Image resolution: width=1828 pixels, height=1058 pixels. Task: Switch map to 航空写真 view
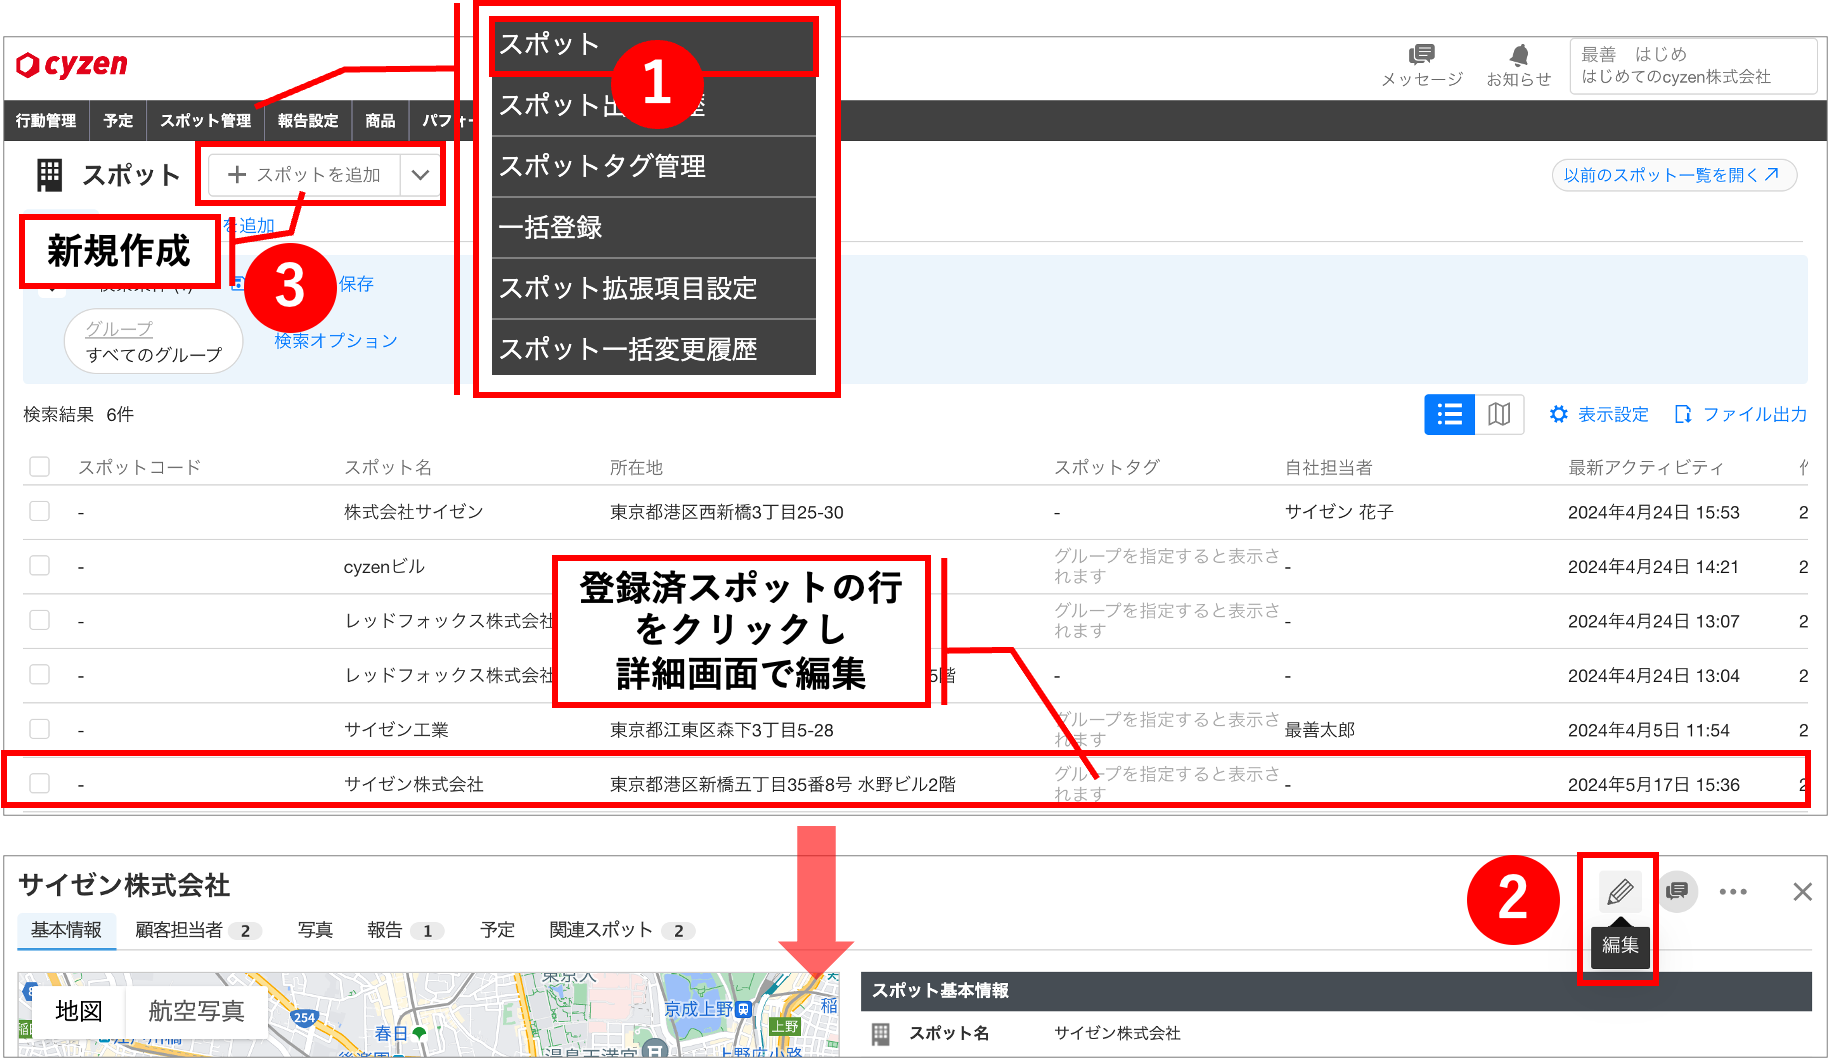coord(196,1011)
